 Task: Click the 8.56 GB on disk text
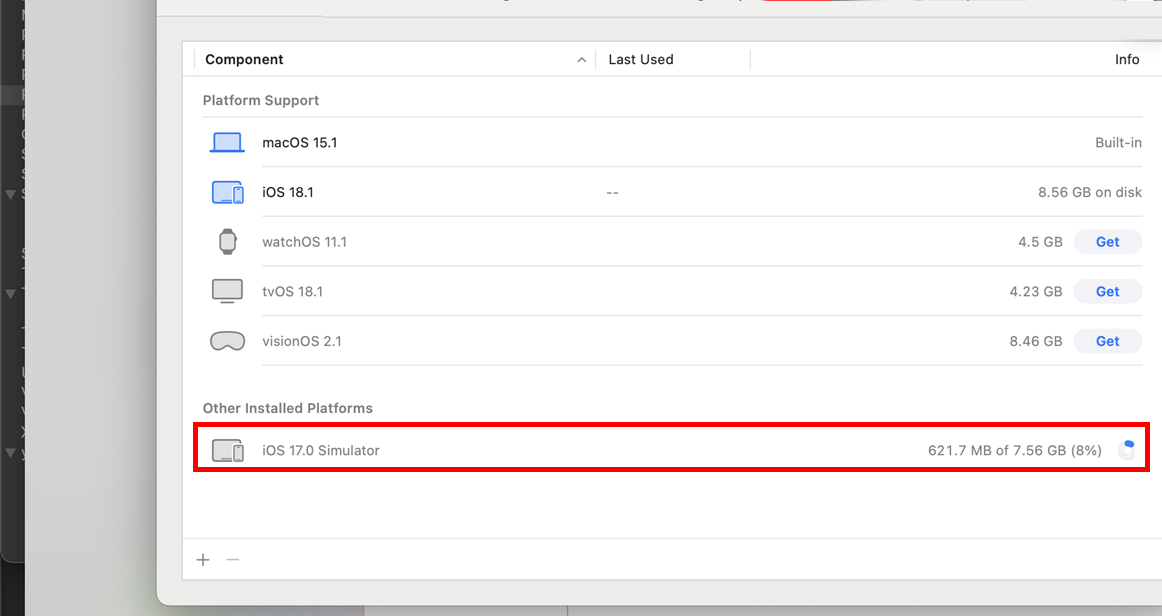tap(1089, 192)
